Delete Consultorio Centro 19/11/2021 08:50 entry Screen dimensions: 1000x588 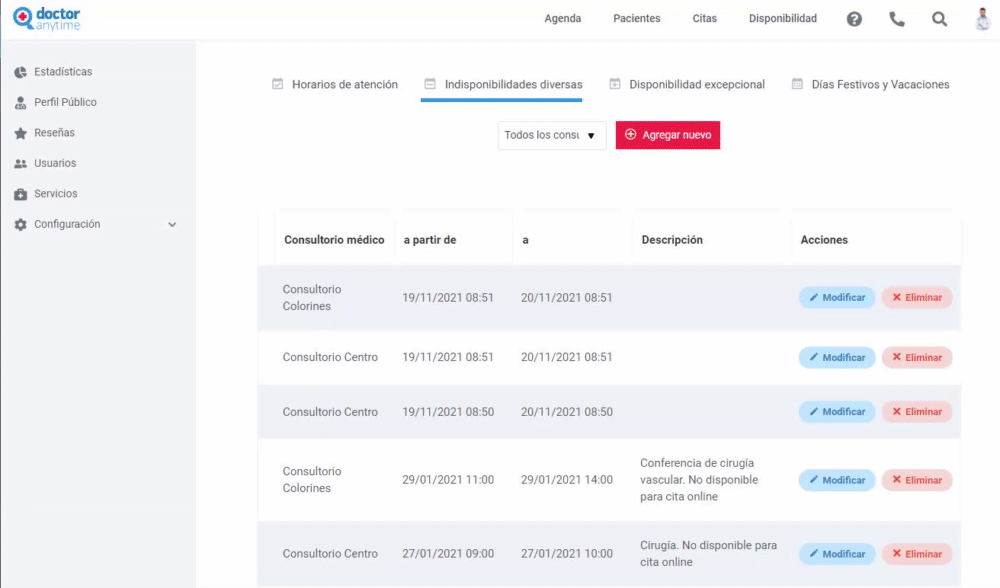[x=916, y=412]
